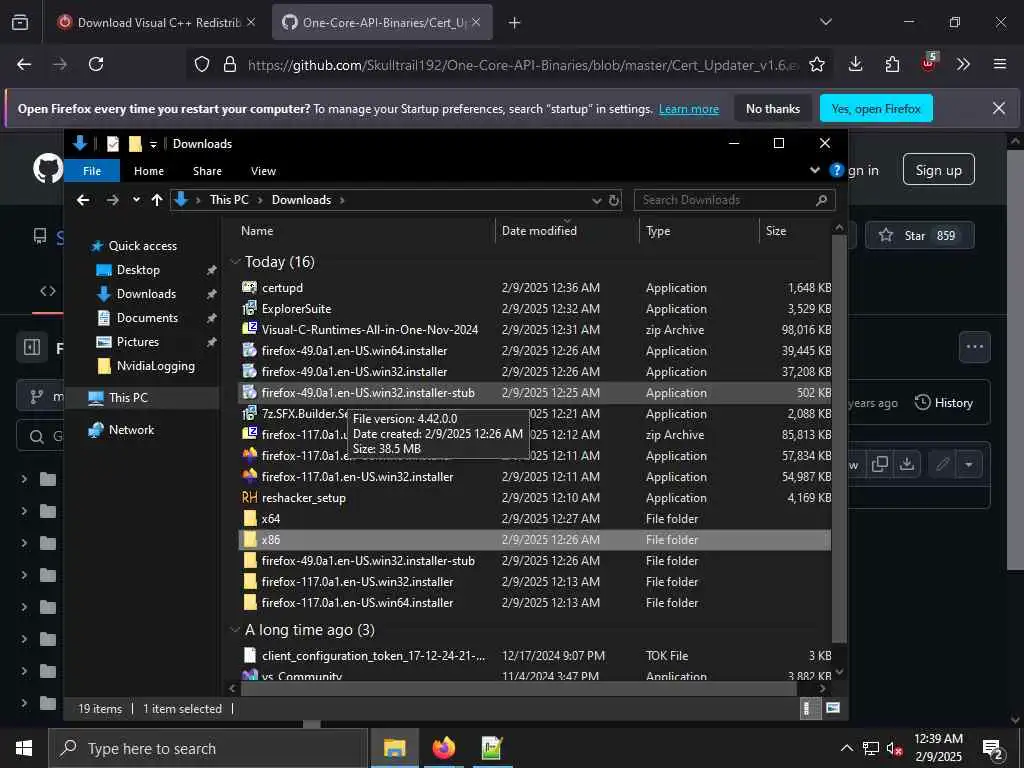Screen dimensions: 1024x768
Task: Open Explorer File menu
Action: coord(92,170)
